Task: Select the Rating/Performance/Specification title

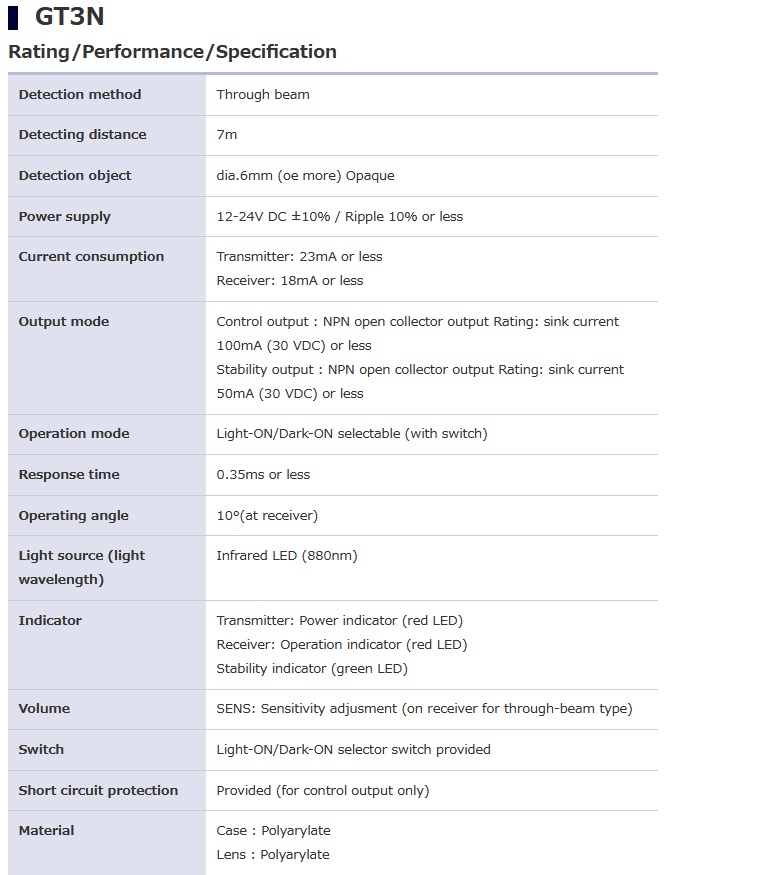Action: click(172, 52)
